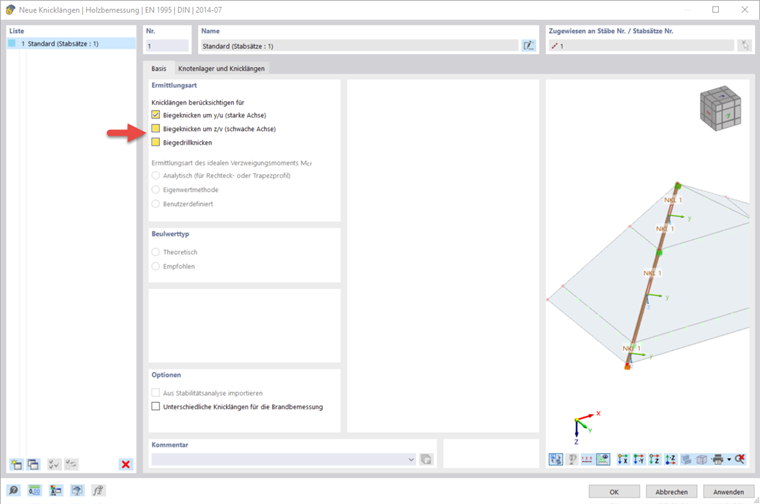This screenshot has width=760, height=504.
Task: Click the grayed lamp icon in preview toolbar
Action: 572,459
